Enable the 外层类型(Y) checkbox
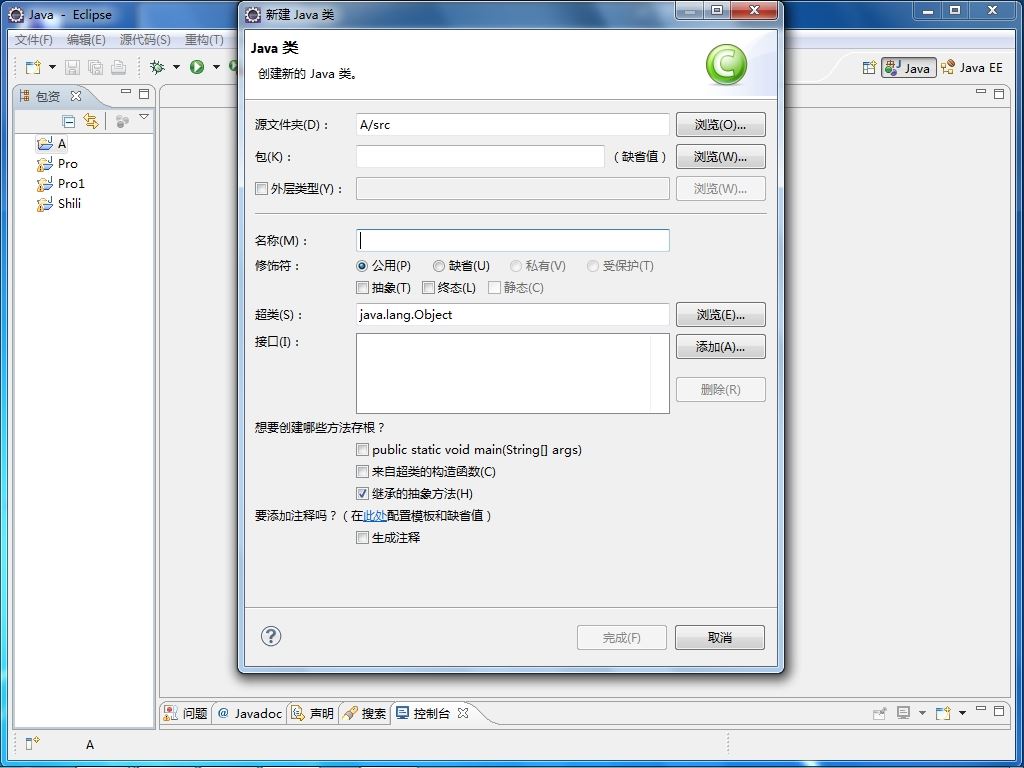This screenshot has width=1024, height=768. [x=261, y=189]
